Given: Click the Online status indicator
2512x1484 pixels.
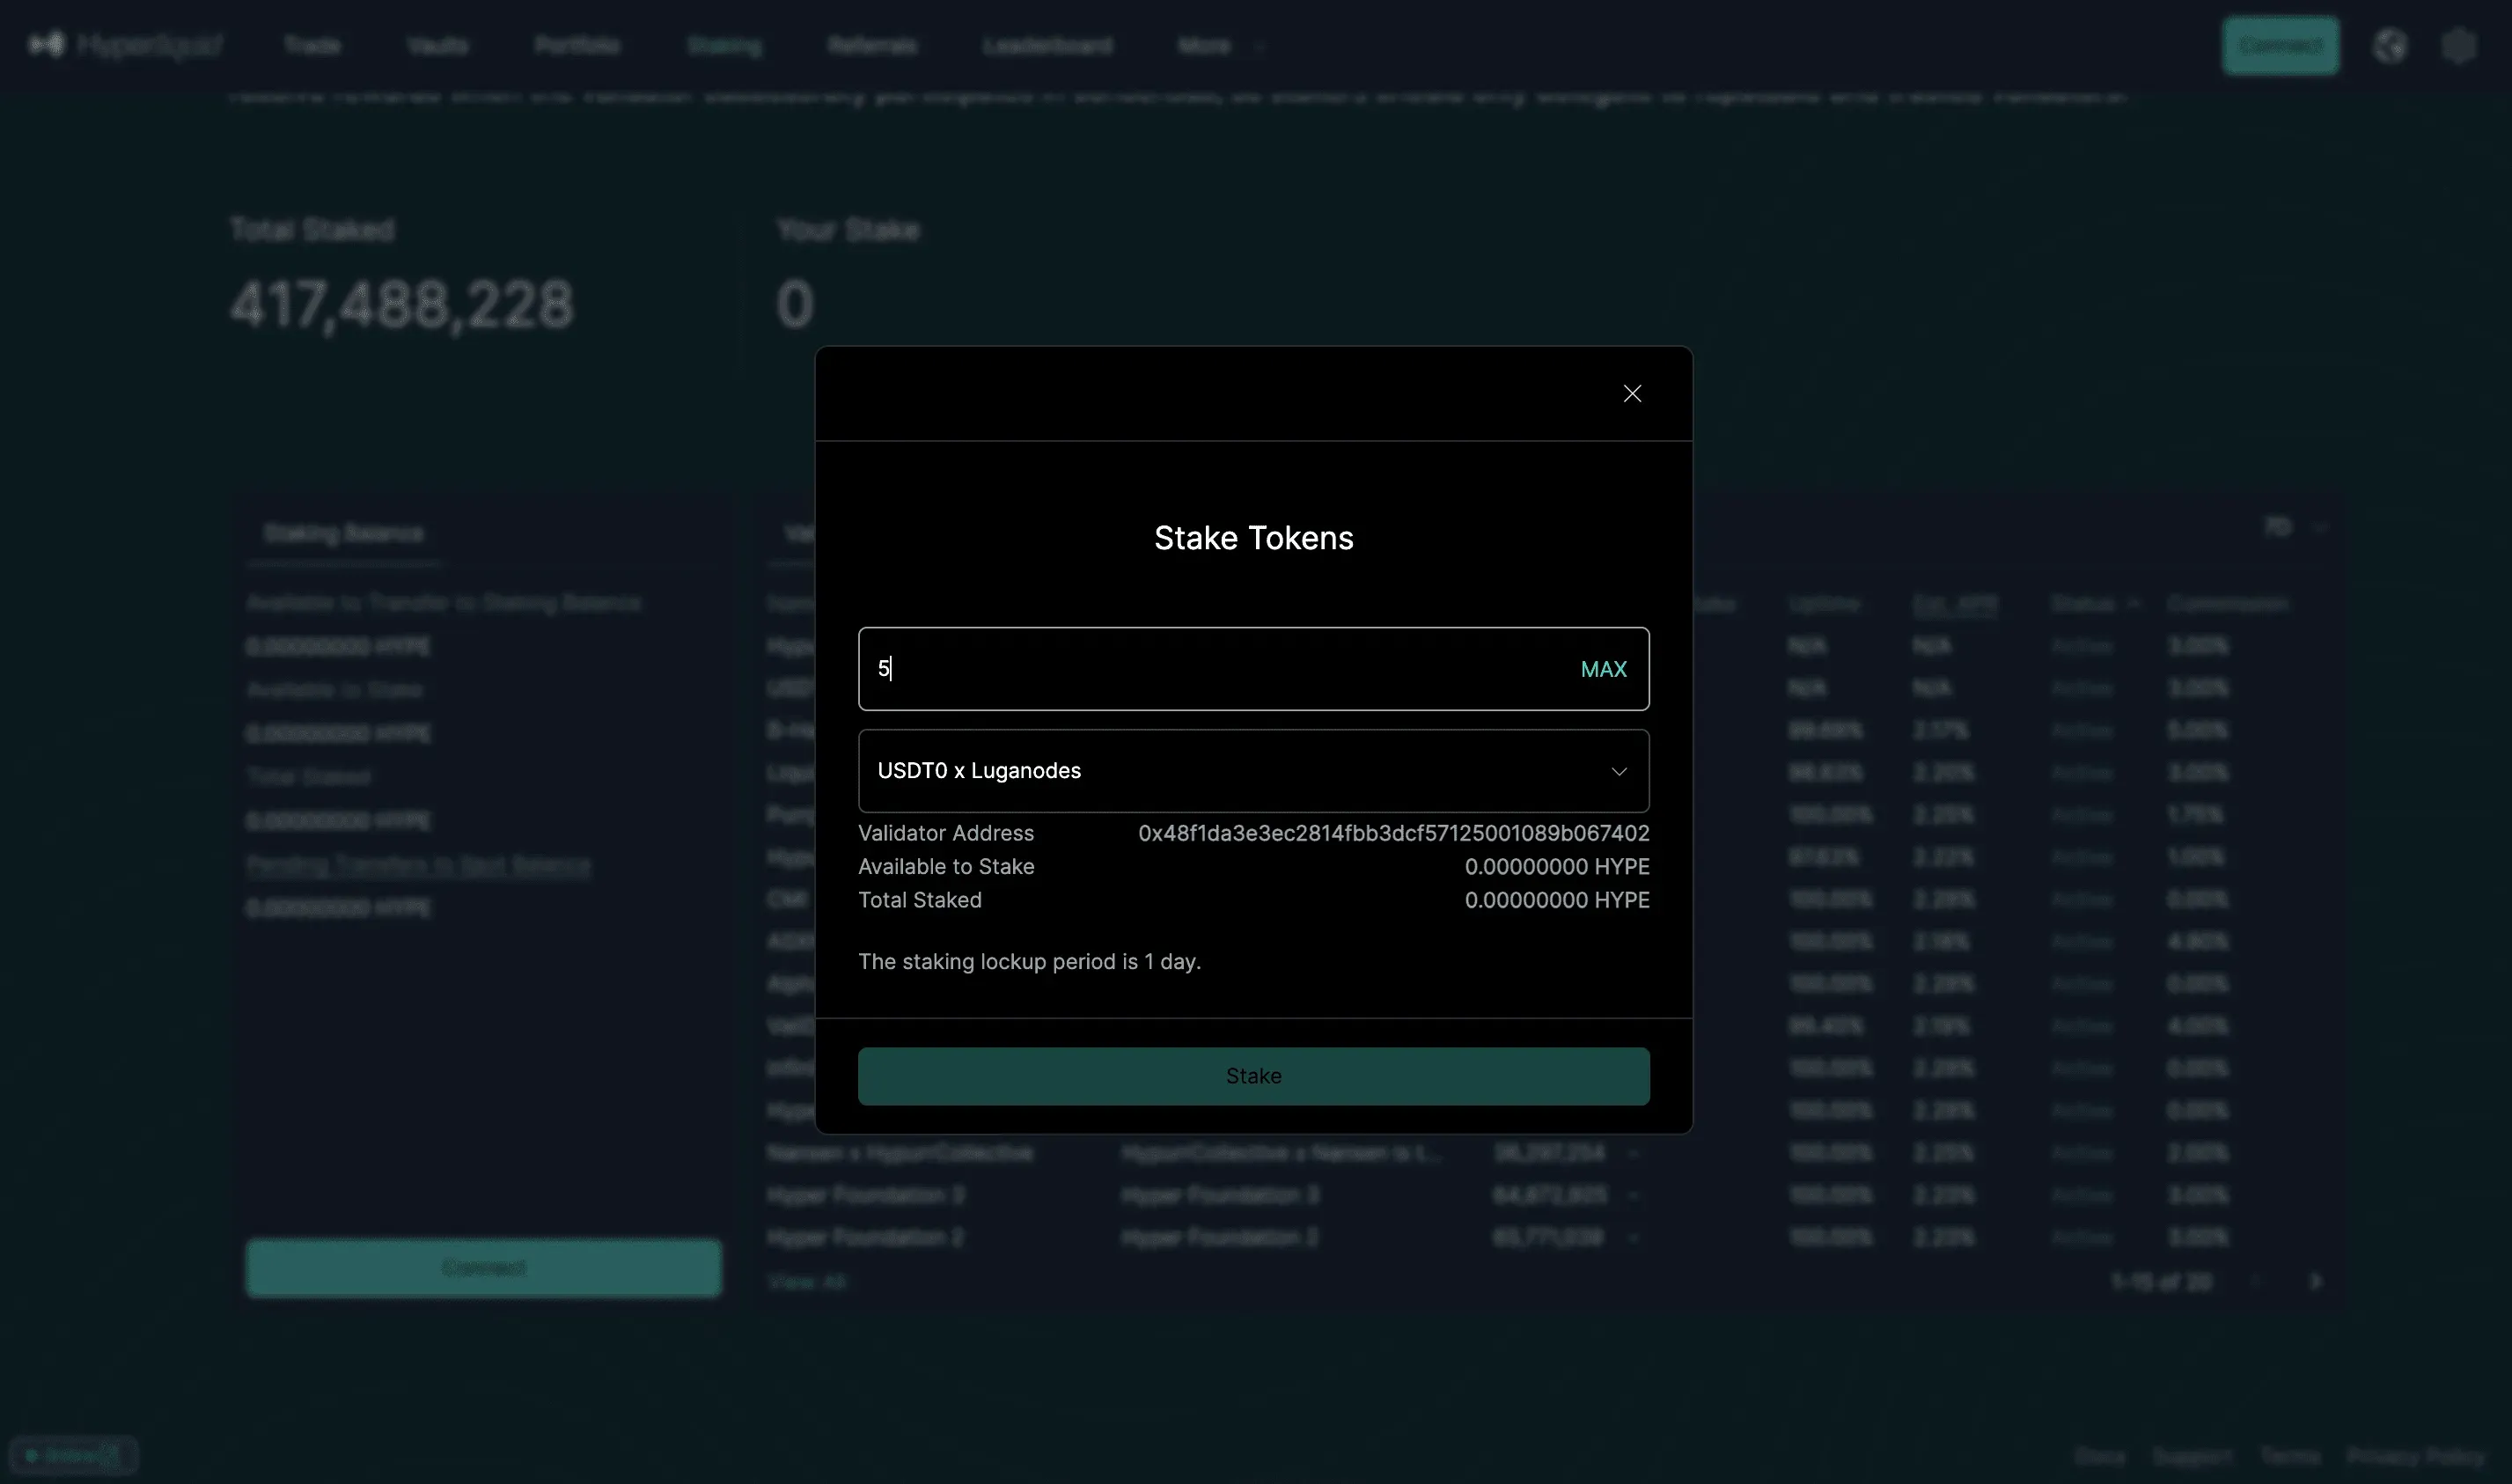Looking at the screenshot, I should 72,1455.
